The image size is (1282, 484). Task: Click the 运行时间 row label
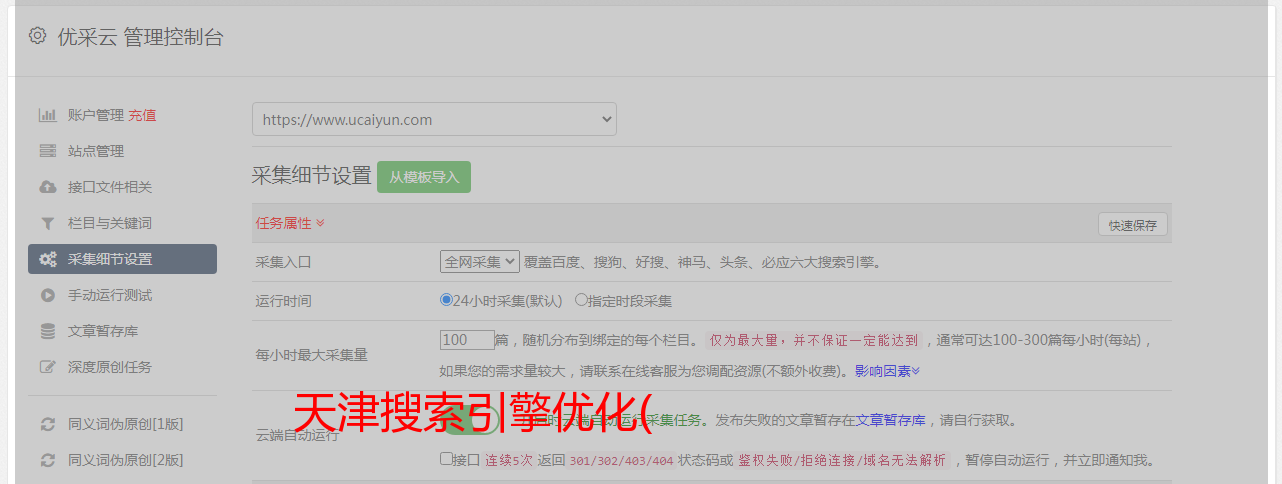pyautogui.click(x=284, y=300)
